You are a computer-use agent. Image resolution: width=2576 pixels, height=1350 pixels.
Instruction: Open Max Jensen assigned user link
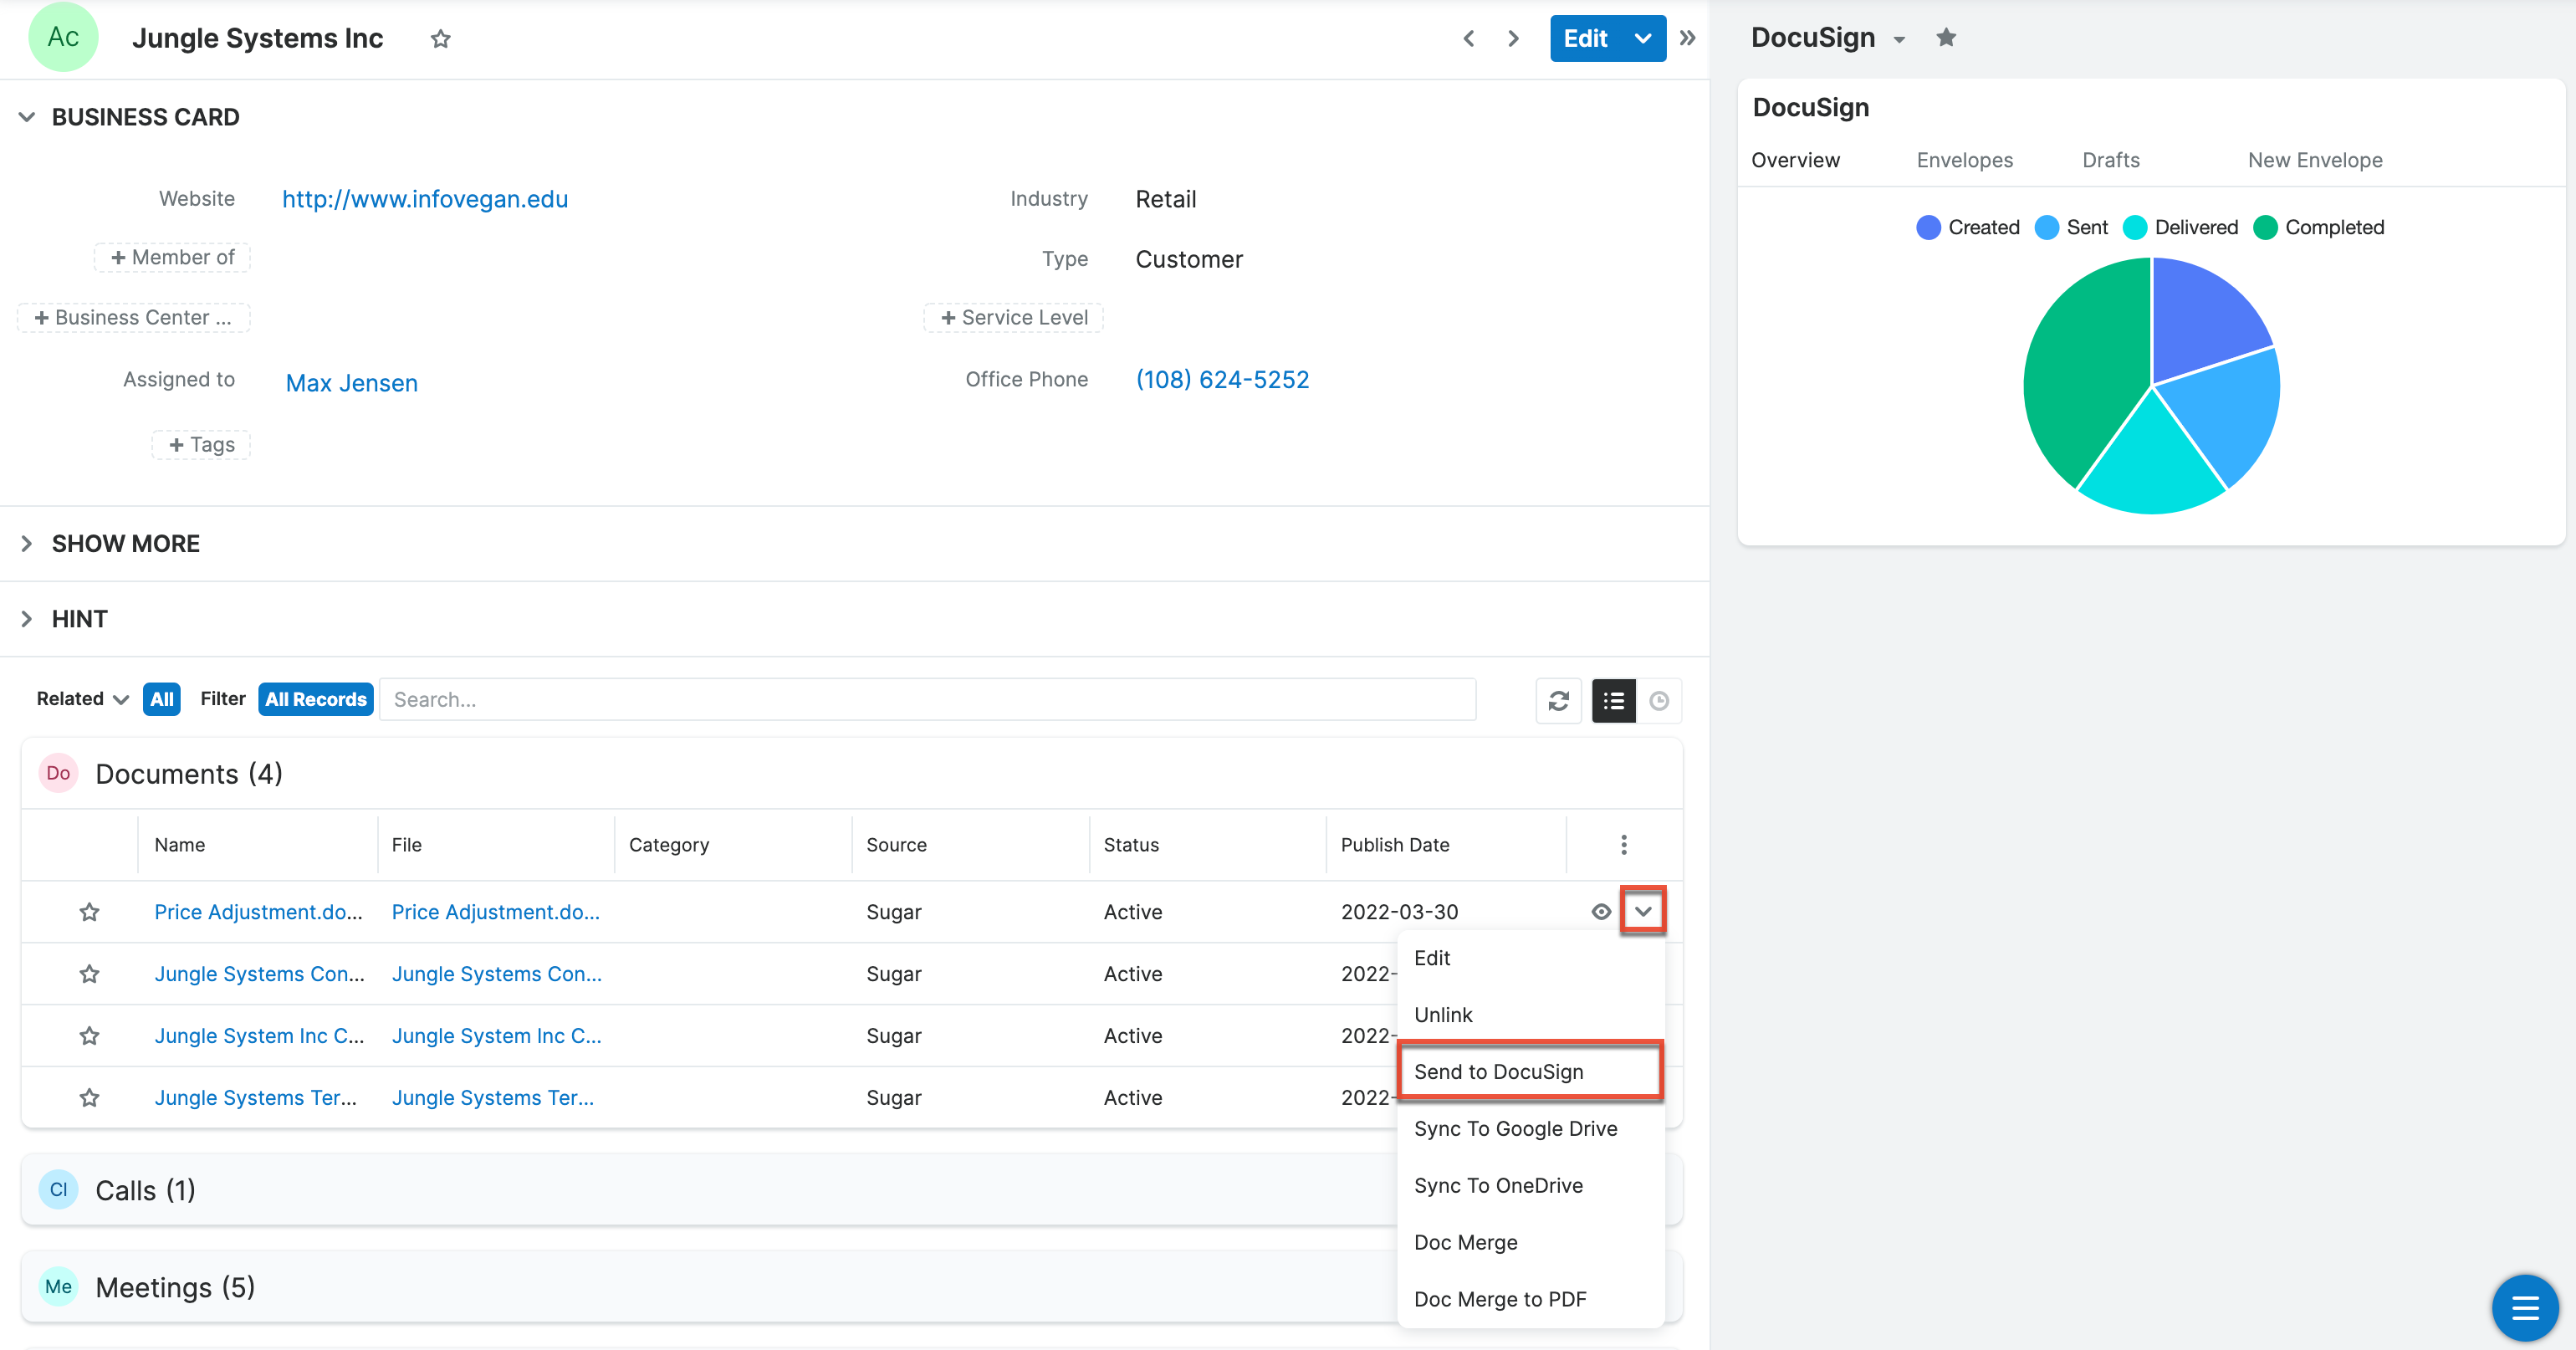(351, 383)
